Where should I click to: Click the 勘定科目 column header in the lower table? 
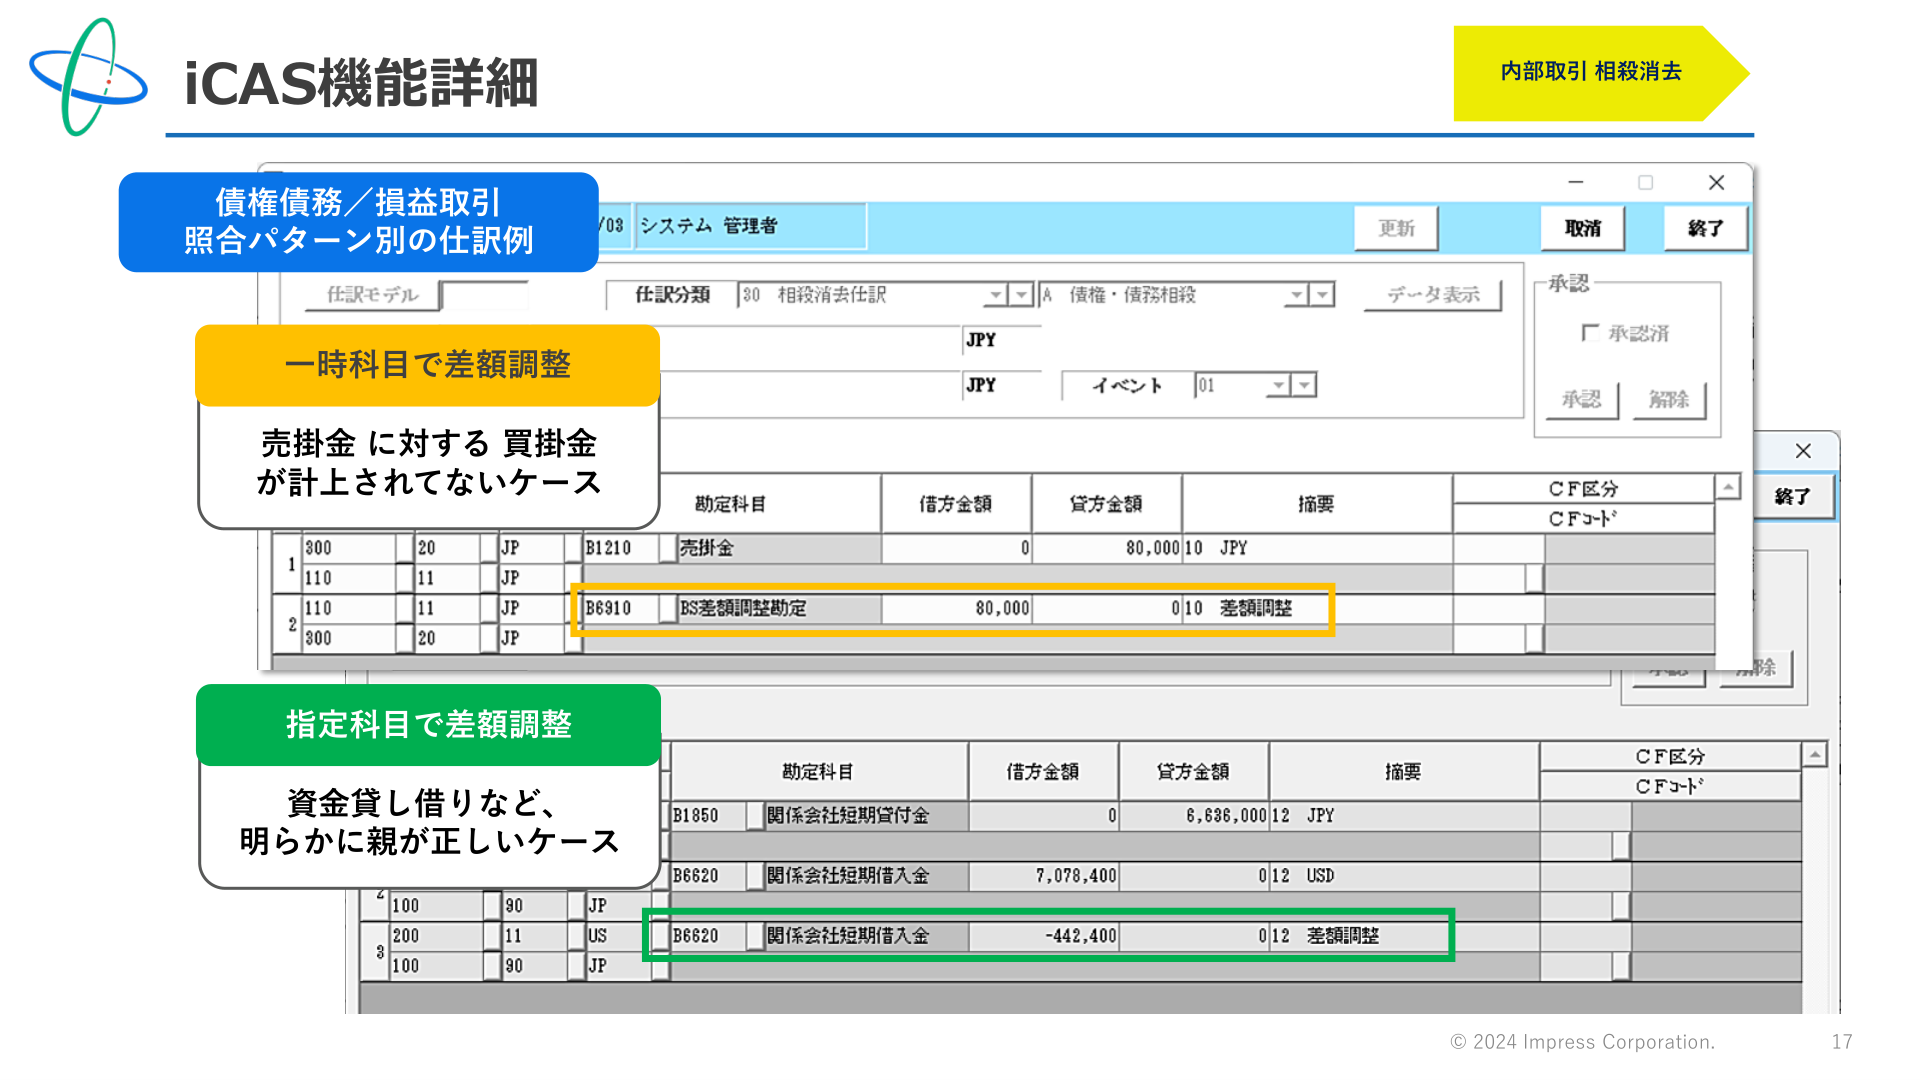(818, 772)
